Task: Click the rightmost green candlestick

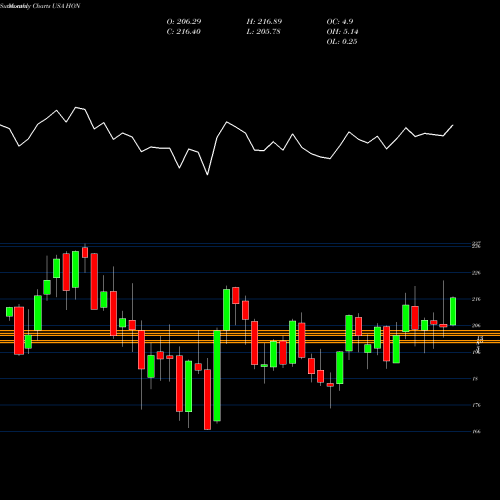Action: (453, 311)
